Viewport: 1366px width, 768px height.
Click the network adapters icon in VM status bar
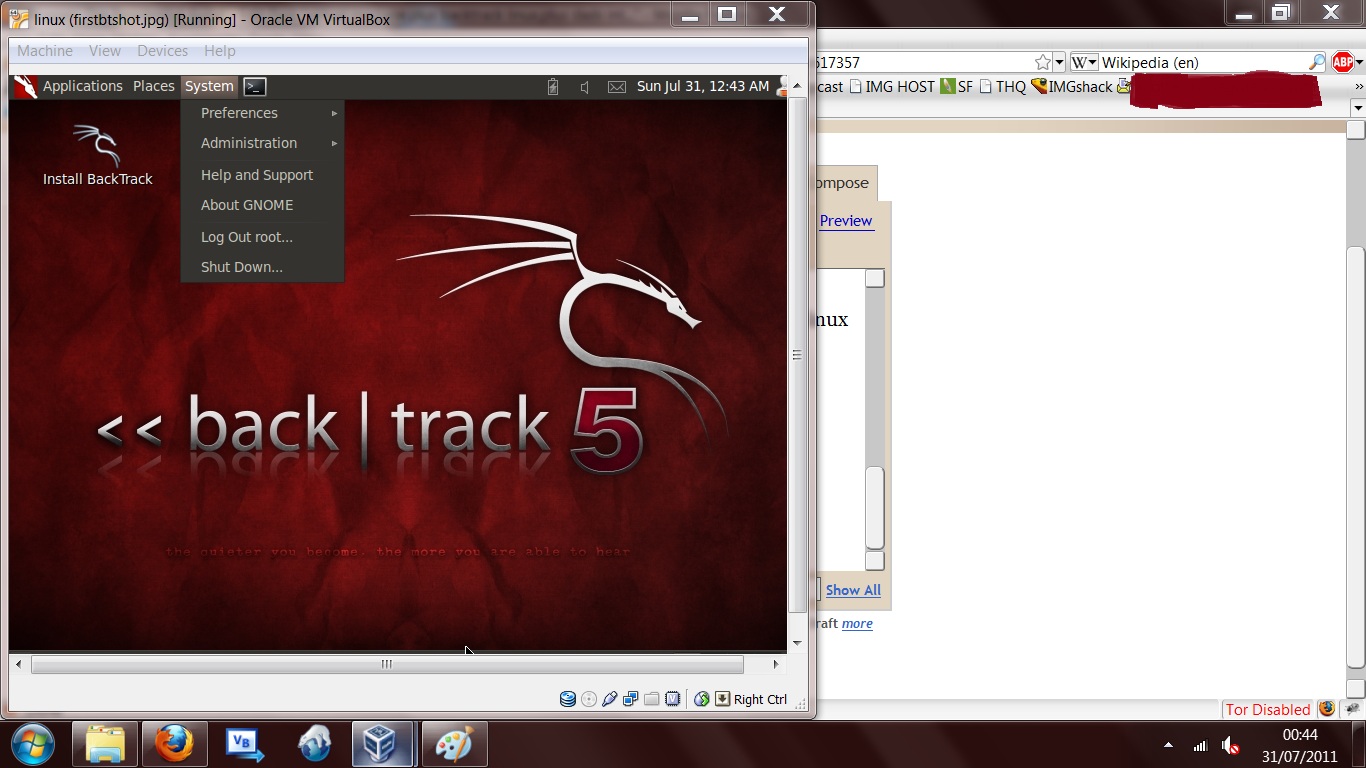pos(631,698)
